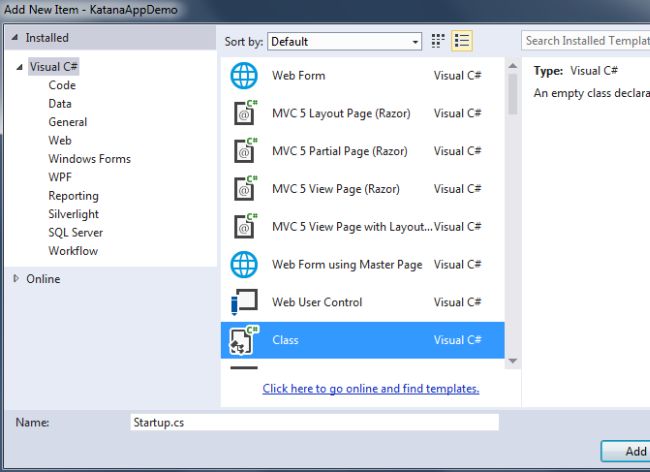Collapse the Installed section
The image size is (650, 472).
pyautogui.click(x=15, y=38)
